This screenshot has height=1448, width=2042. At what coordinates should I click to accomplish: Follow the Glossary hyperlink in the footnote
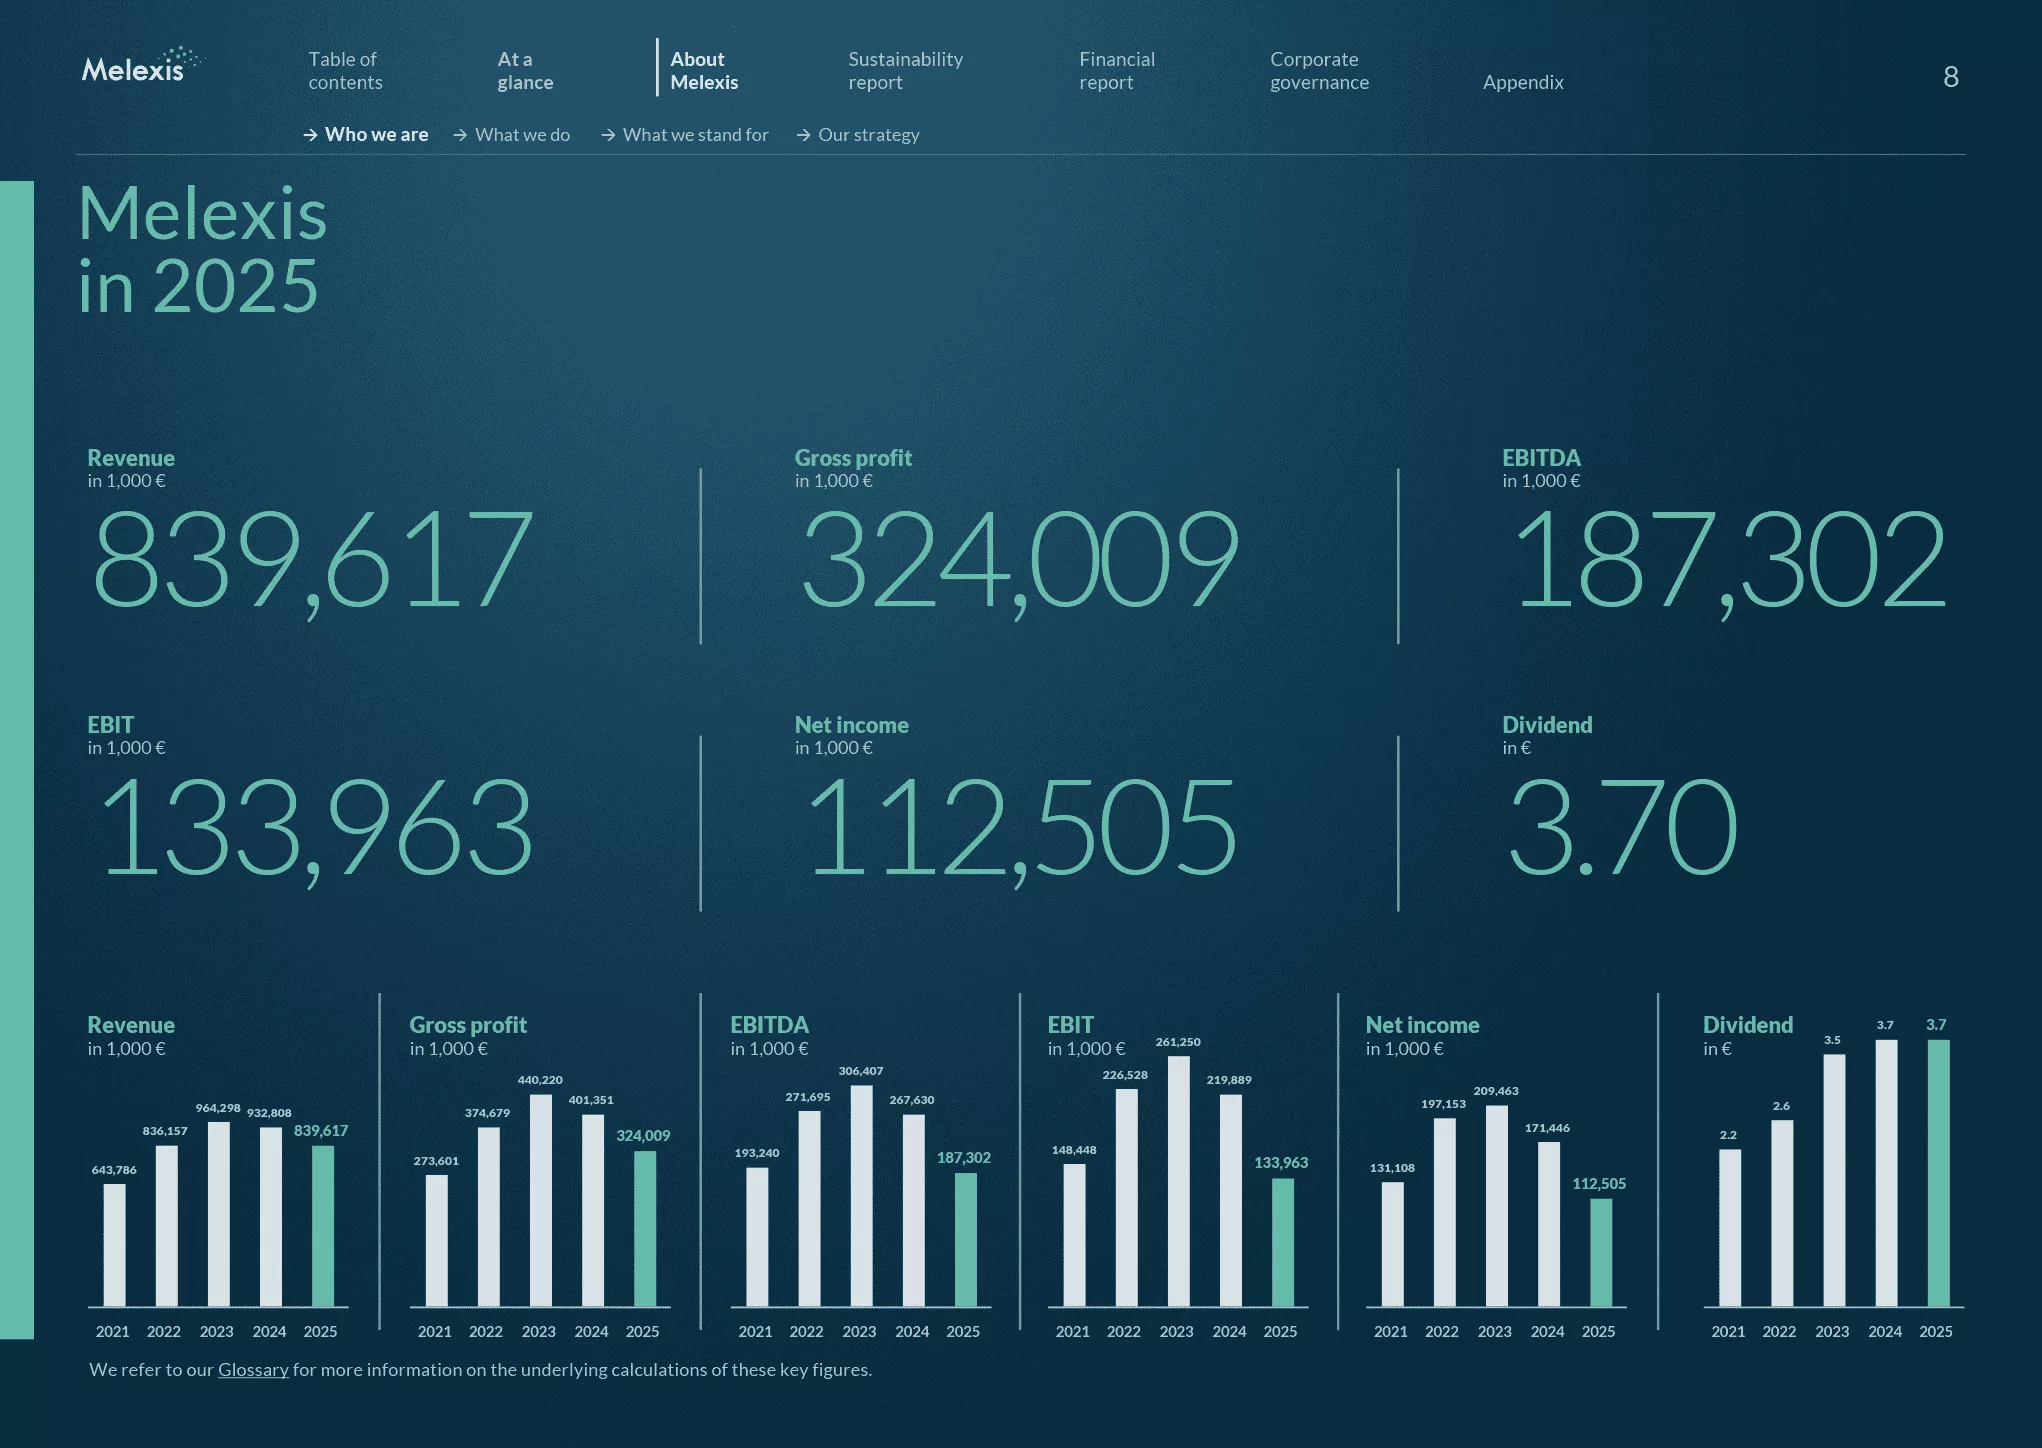(253, 1369)
